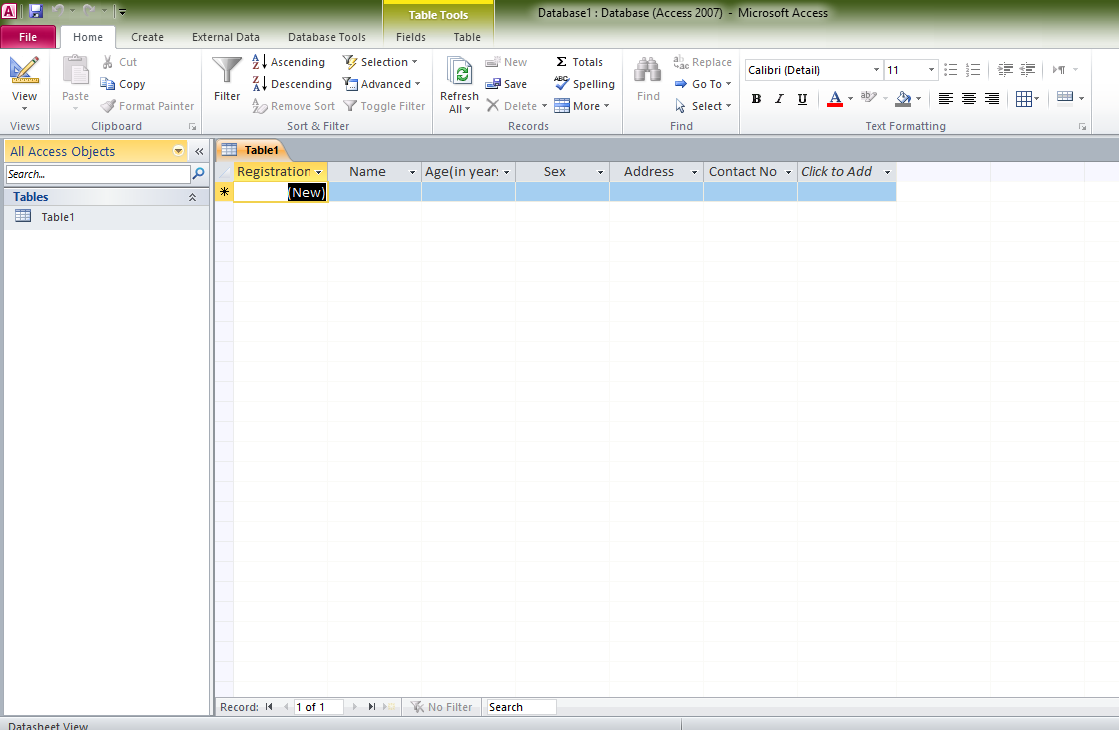
Task: Increase the list indent level
Action: (1028, 69)
